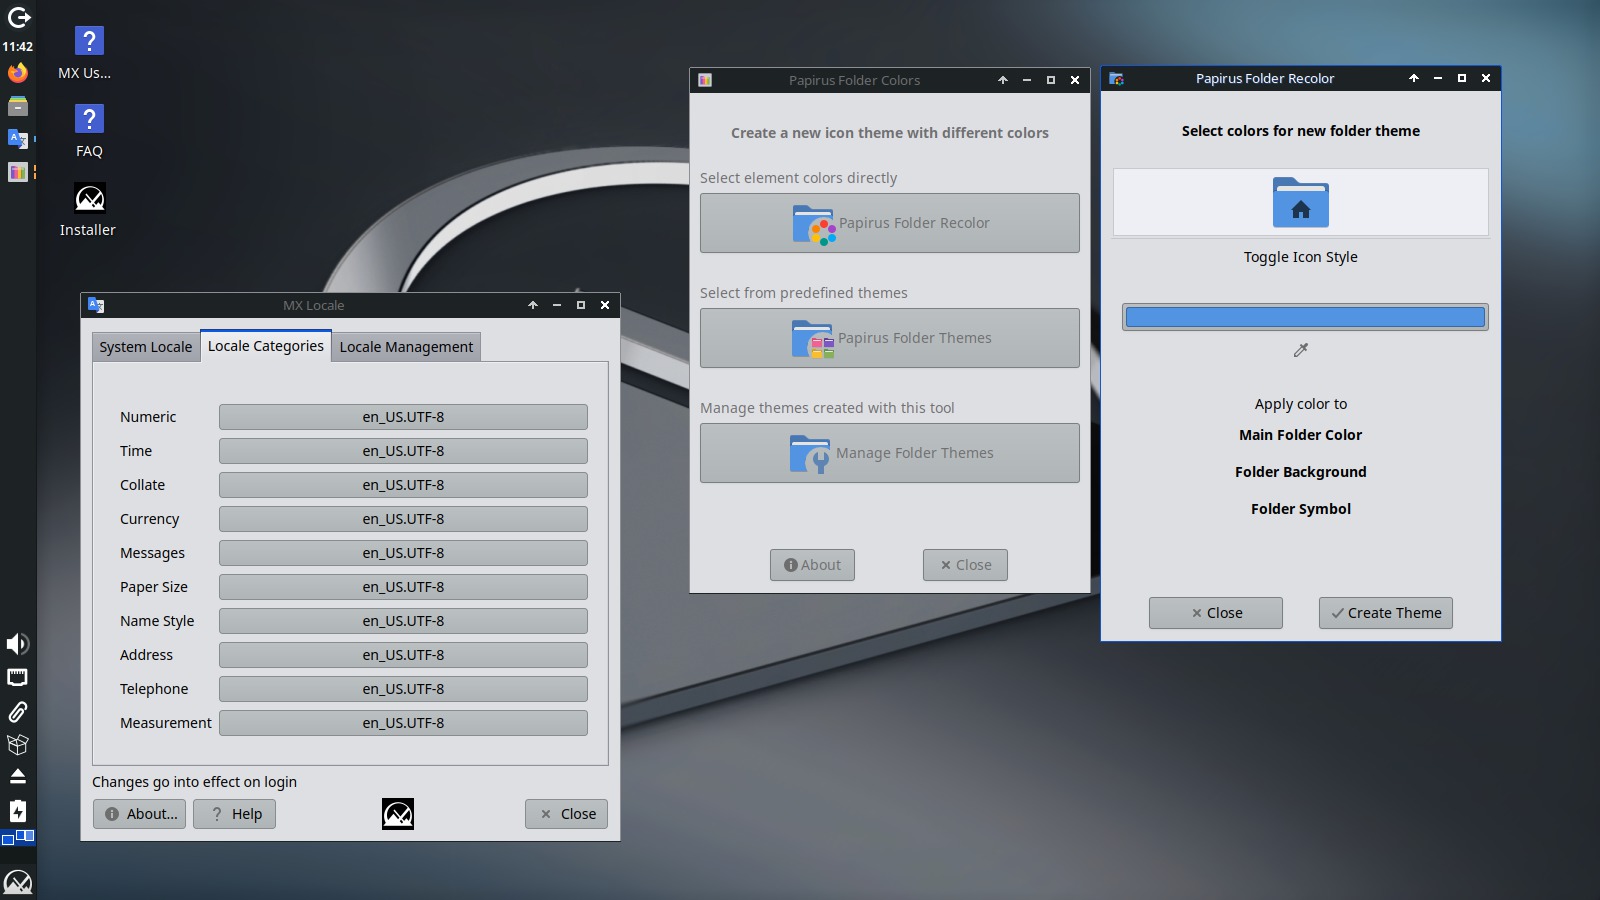This screenshot has width=1600, height=900.
Task: Switch to the System Locale tab
Action: (x=146, y=347)
